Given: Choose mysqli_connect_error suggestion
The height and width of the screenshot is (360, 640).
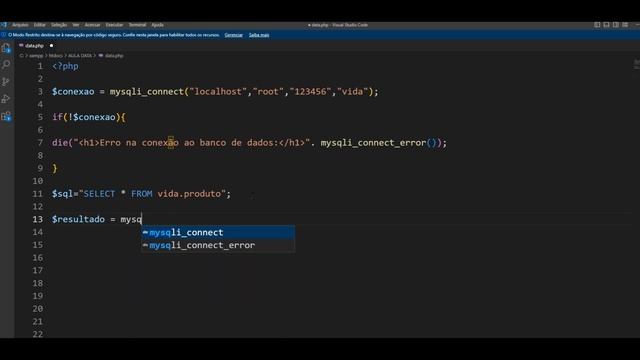Looking at the screenshot, I should 218,245.
